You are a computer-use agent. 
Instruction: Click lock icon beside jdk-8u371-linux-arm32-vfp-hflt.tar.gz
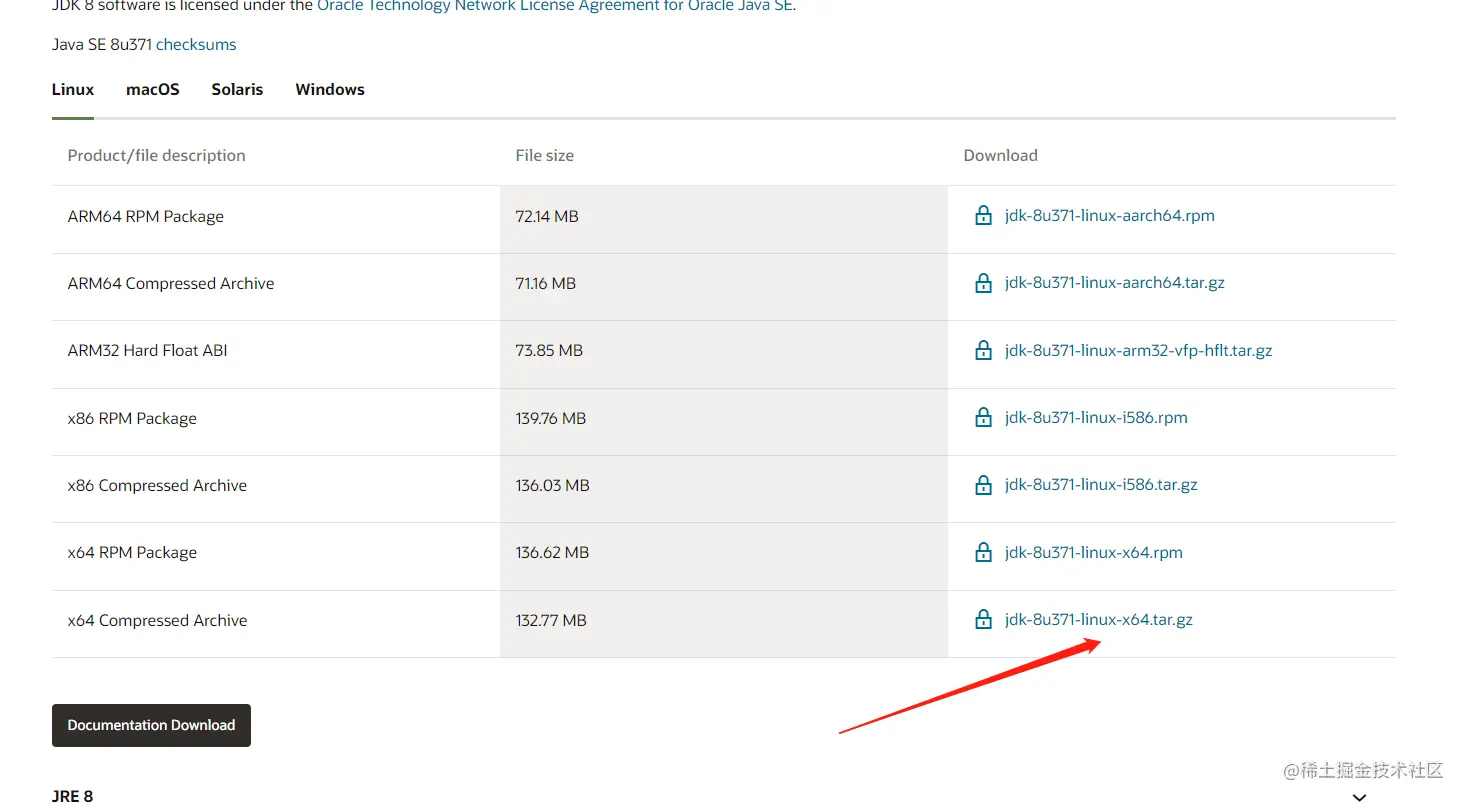983,350
